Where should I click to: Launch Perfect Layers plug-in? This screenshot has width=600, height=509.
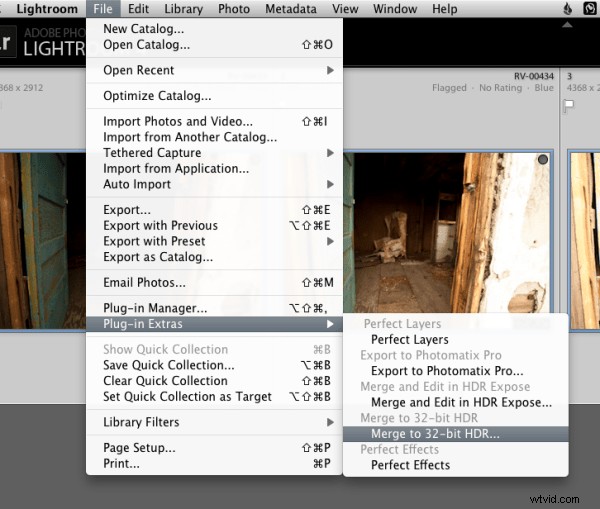(x=456, y=339)
